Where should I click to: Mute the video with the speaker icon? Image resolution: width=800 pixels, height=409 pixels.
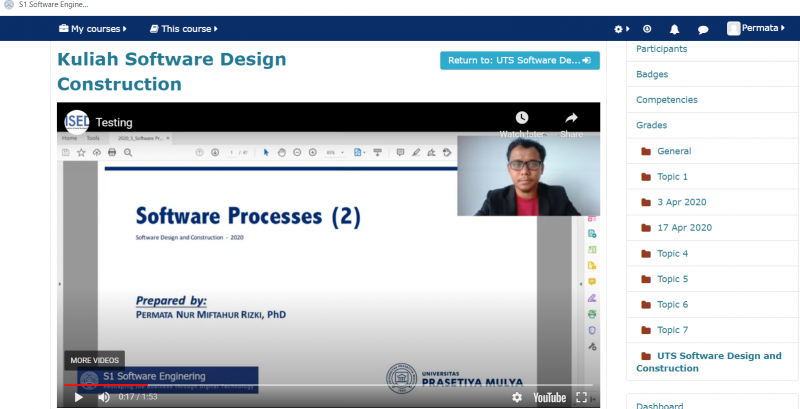click(104, 397)
